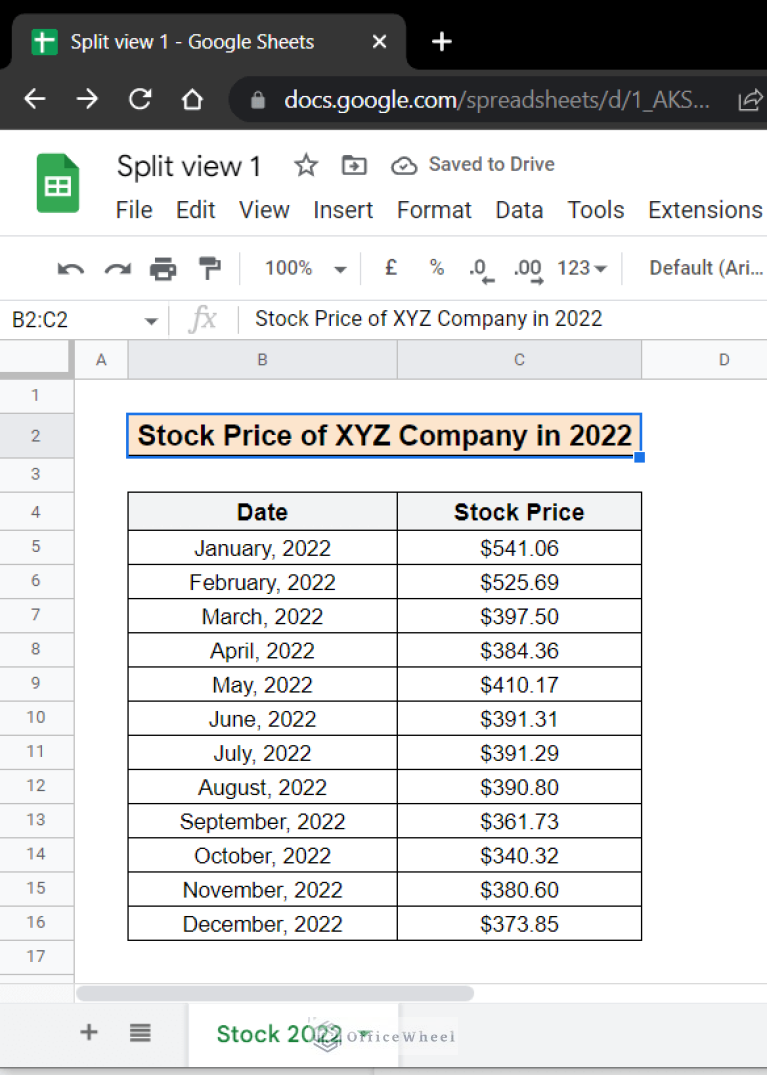This screenshot has width=767, height=1075.
Task: Decrease decimal places on the selection
Action: (480, 268)
